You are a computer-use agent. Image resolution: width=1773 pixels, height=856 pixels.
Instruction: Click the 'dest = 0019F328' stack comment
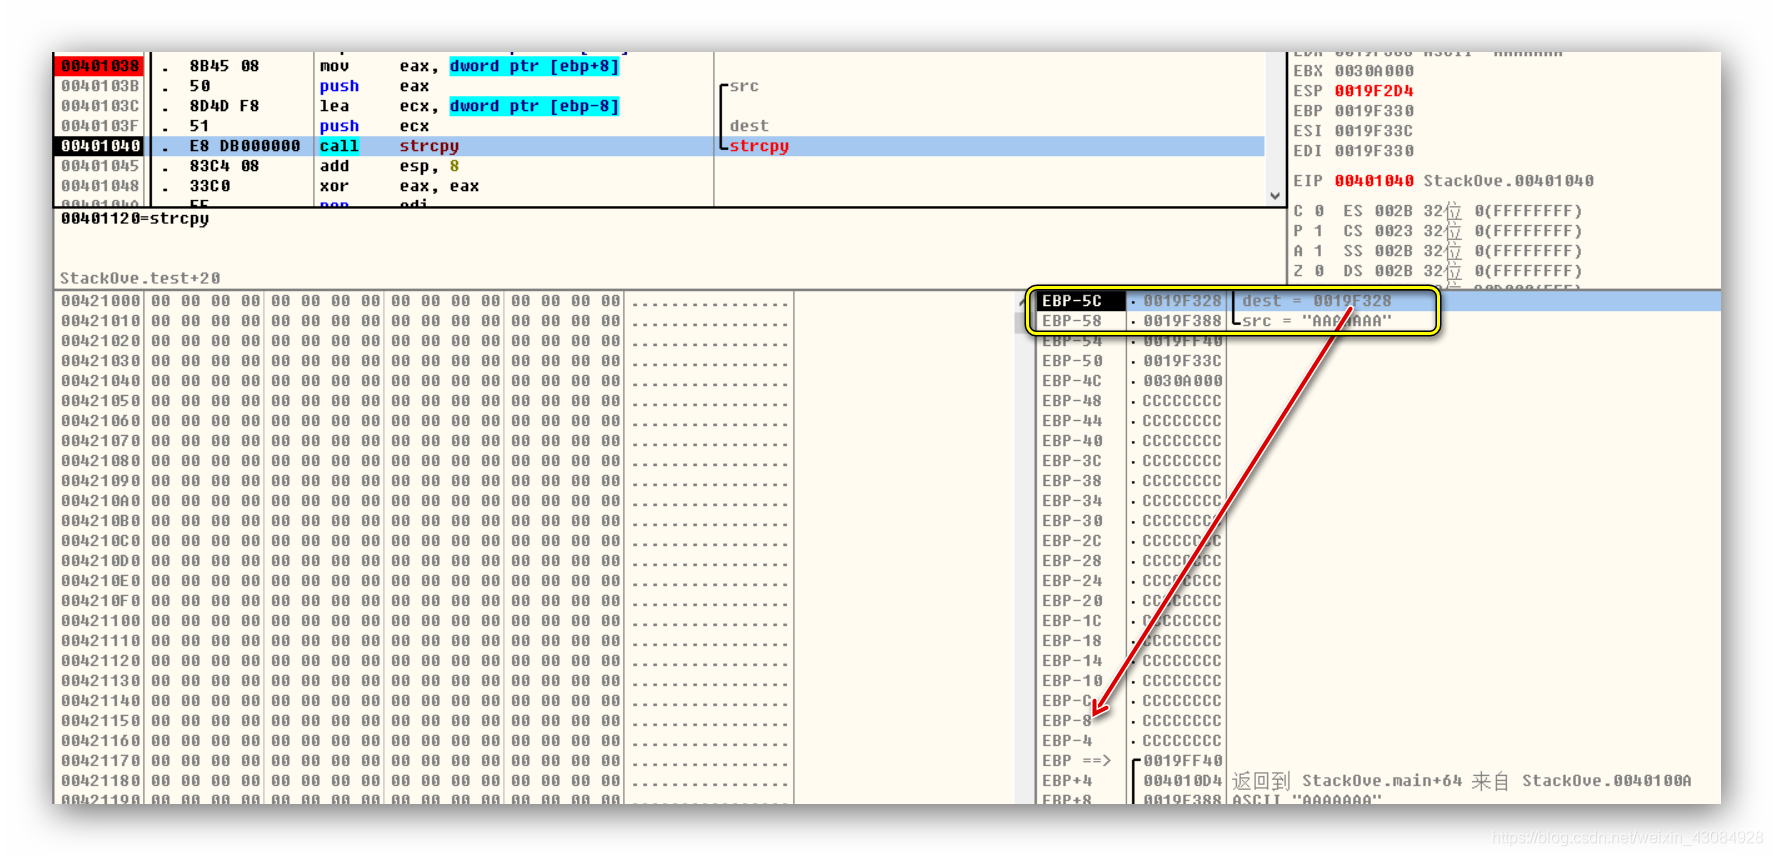(x=1316, y=301)
